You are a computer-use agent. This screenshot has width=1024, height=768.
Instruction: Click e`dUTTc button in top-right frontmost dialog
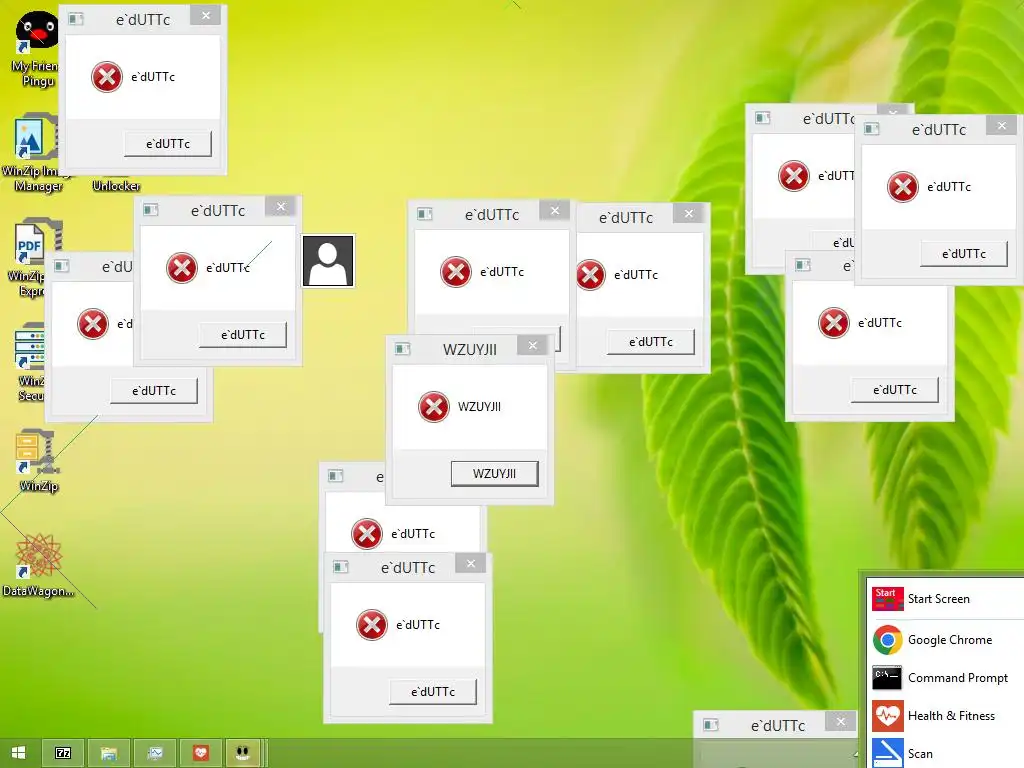[x=964, y=254]
